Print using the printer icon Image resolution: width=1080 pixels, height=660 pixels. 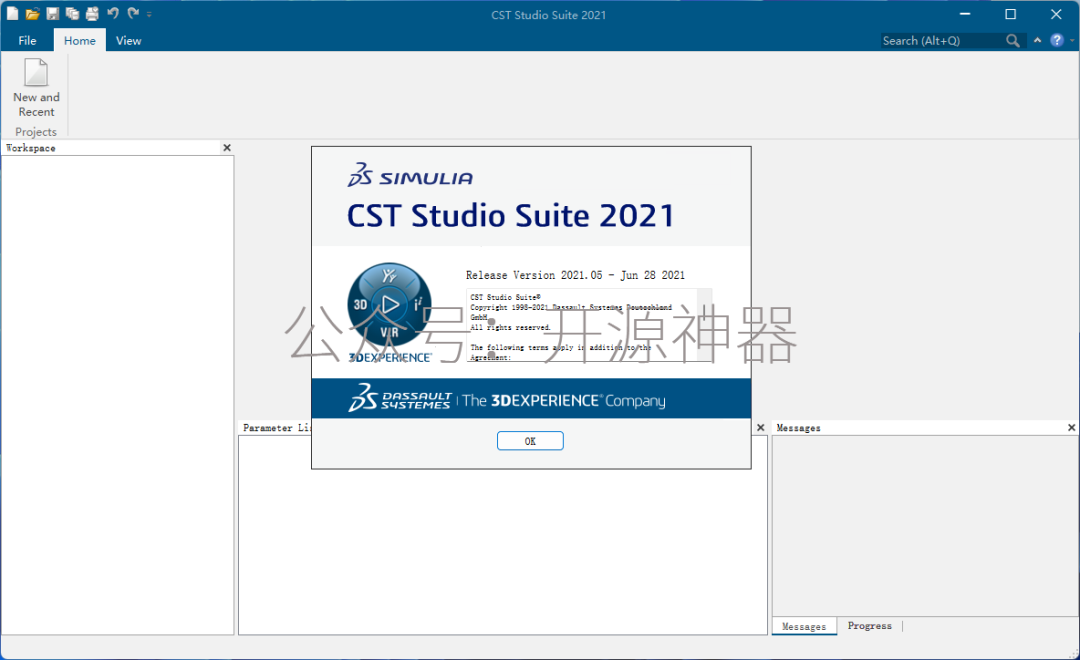pyautogui.click(x=92, y=14)
